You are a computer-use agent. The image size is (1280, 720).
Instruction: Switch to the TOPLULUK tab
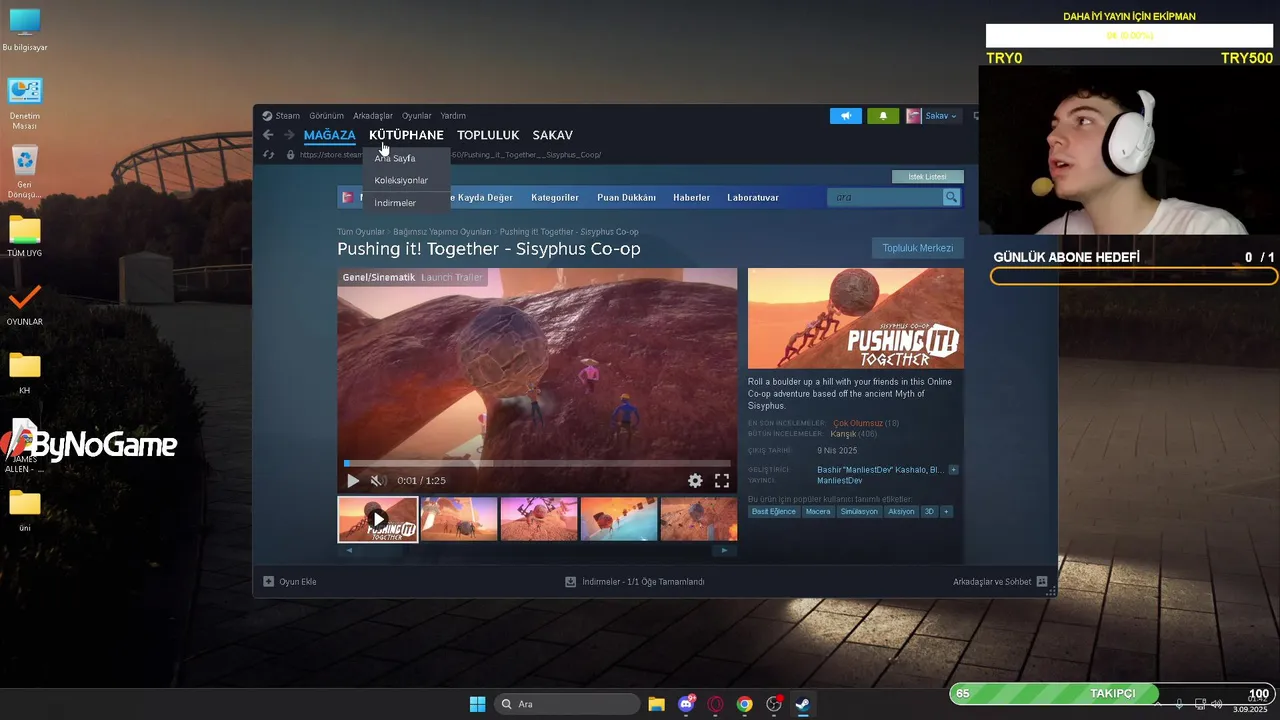488,135
